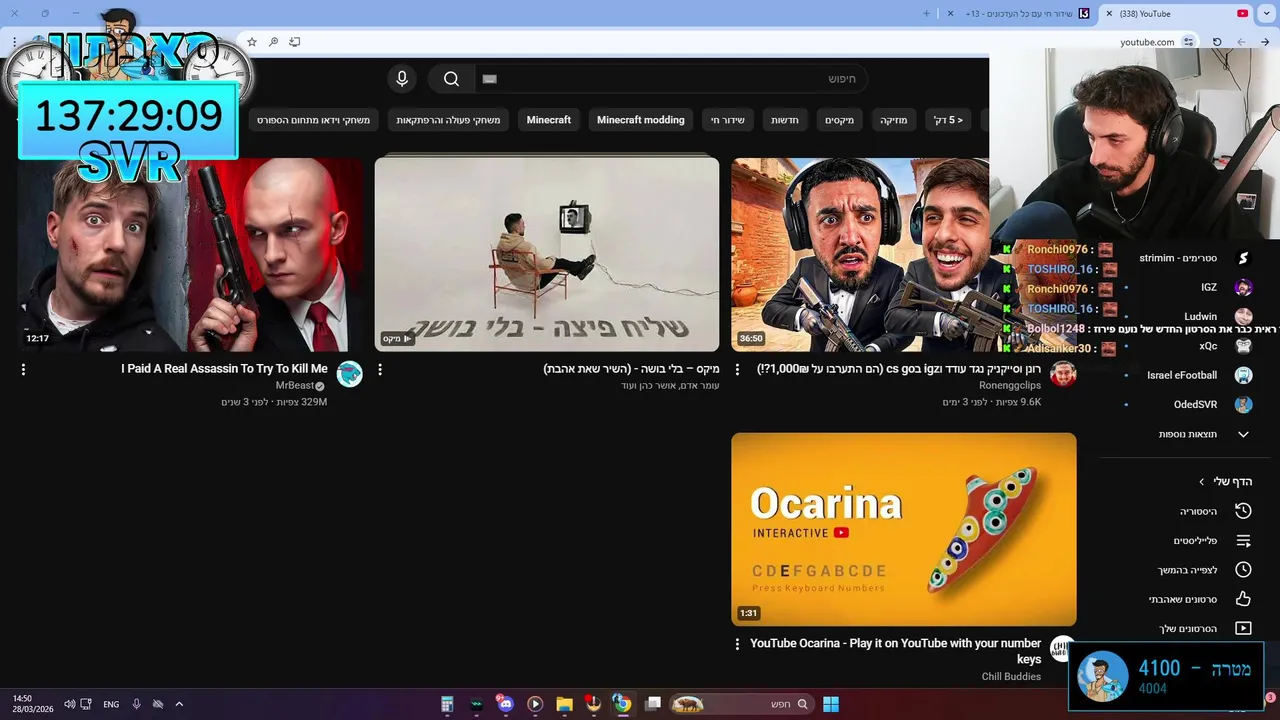This screenshot has height=720, width=1280.
Task: Click the YouTube search input field
Action: click(670, 79)
